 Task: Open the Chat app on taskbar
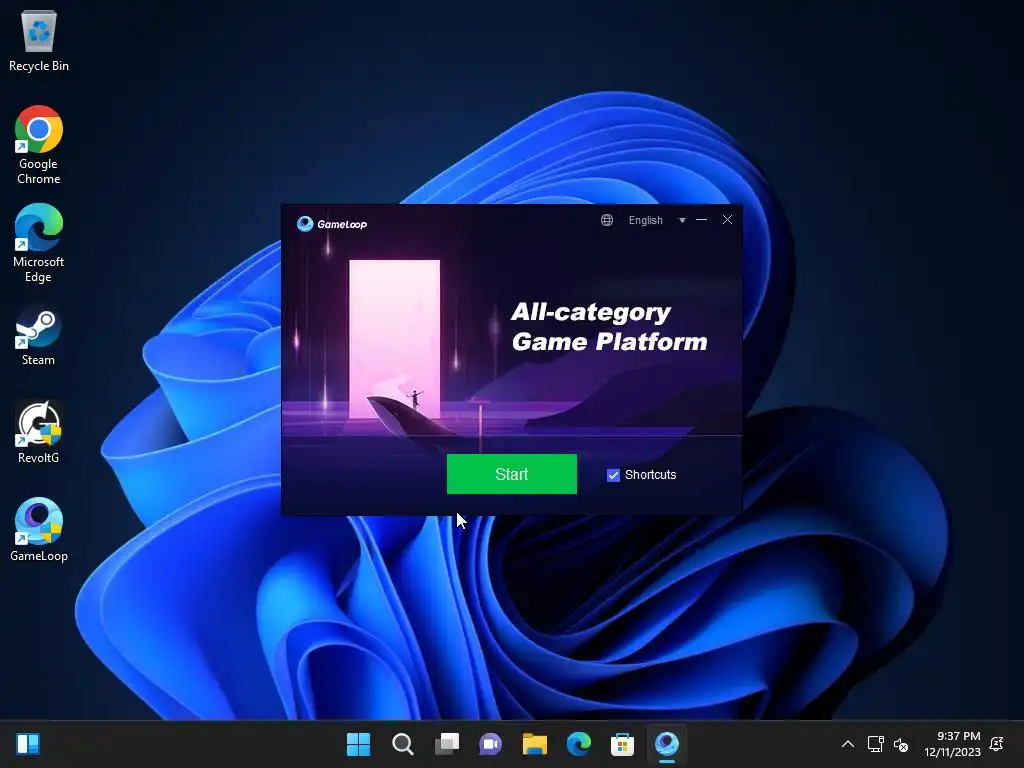(x=490, y=744)
